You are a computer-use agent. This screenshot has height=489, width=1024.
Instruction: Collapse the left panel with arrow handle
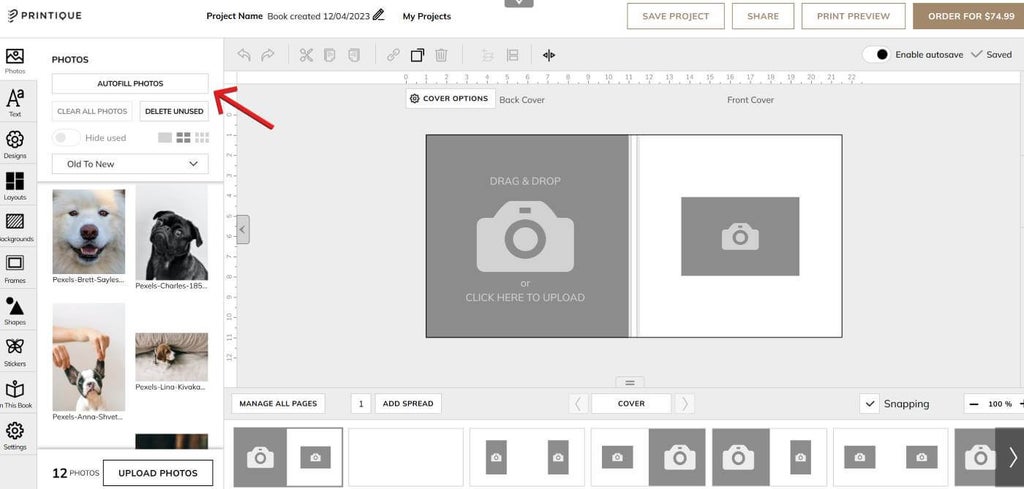coord(243,229)
